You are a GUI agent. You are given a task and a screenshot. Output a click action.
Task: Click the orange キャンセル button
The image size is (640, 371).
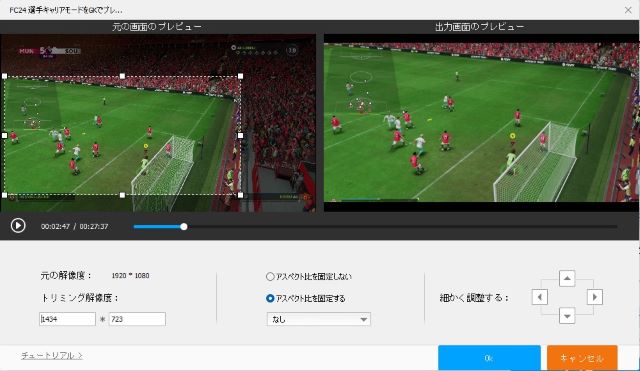click(582, 358)
